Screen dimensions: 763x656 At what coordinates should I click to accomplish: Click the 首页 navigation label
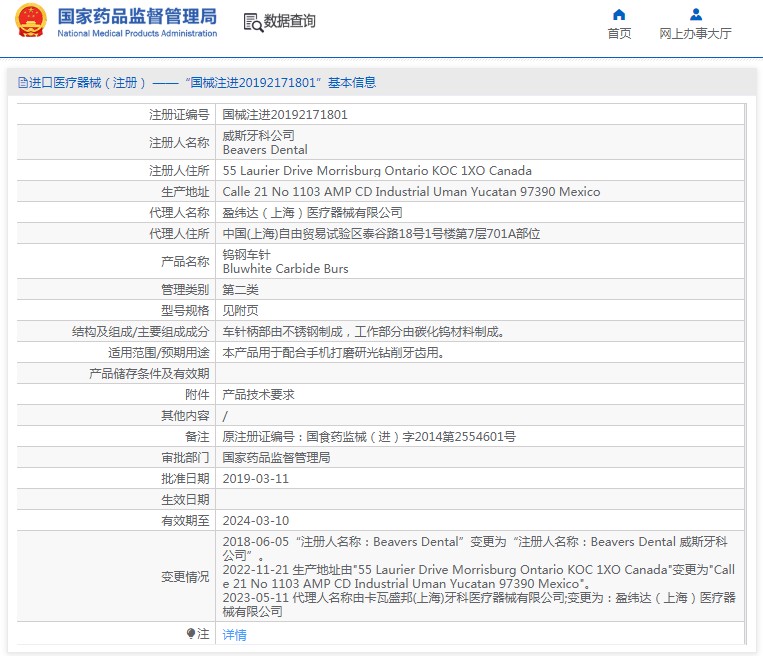point(619,34)
